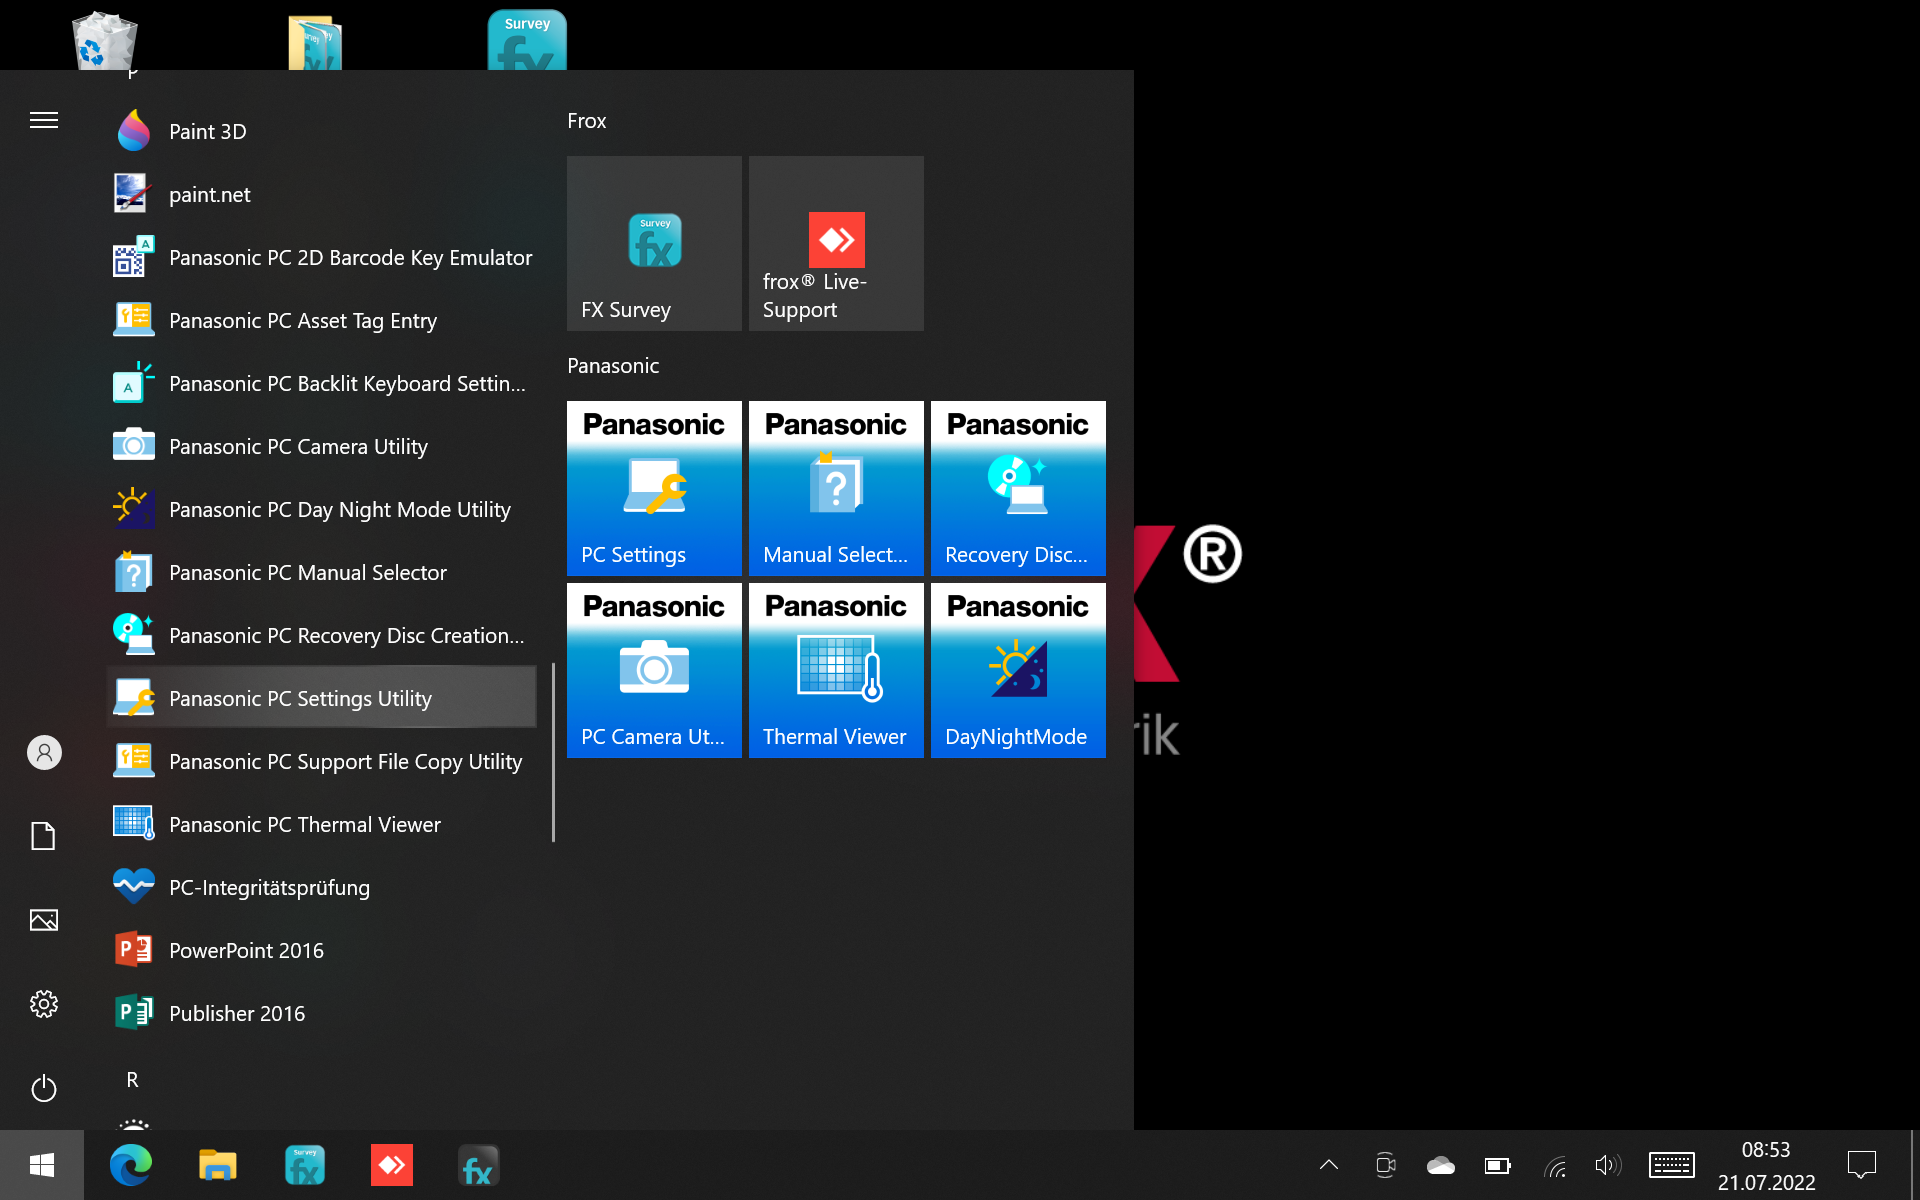This screenshot has width=1920, height=1200.
Task: Open the volume speaker control
Action: [1607, 1165]
